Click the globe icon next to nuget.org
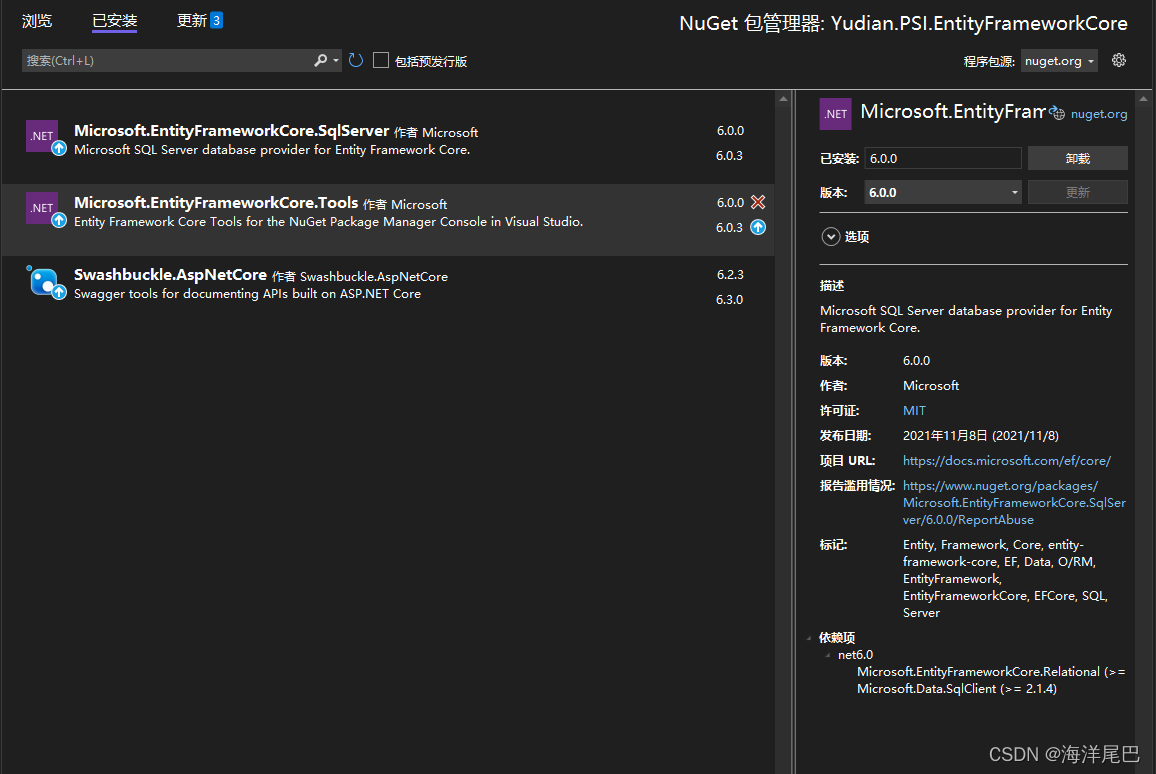 click(1057, 114)
